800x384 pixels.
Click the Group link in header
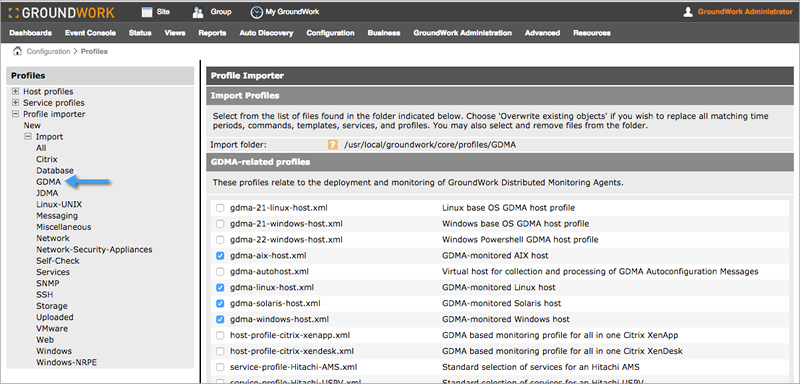pyautogui.click(x=220, y=12)
